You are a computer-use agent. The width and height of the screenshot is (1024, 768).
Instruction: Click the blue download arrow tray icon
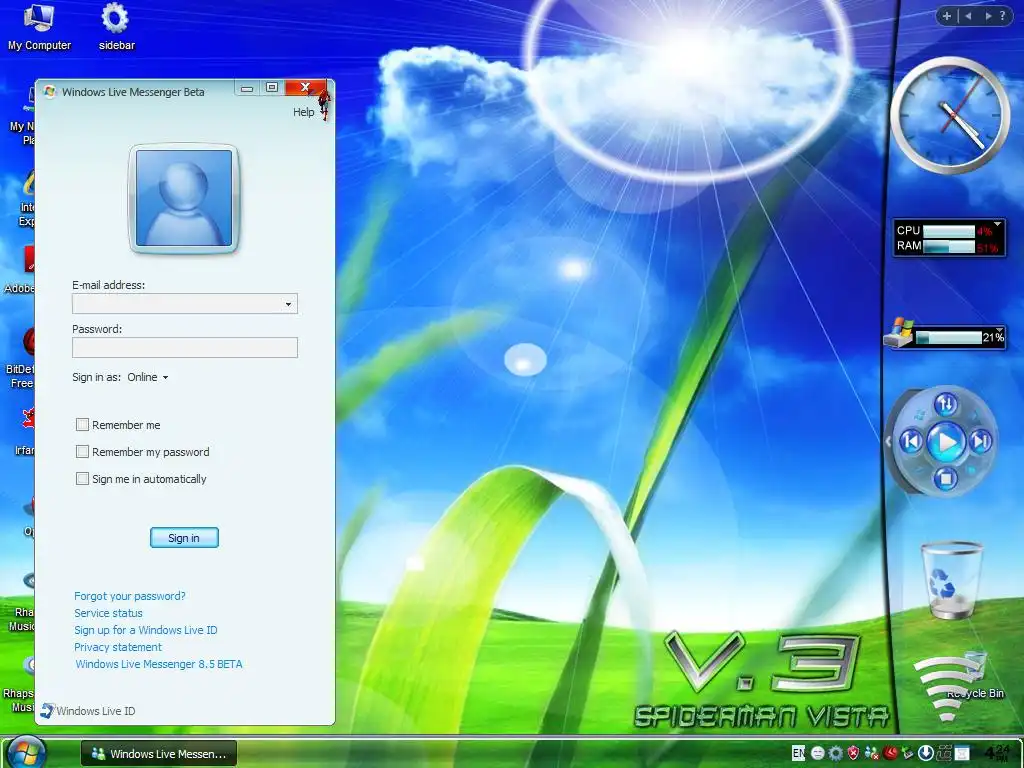coord(925,753)
